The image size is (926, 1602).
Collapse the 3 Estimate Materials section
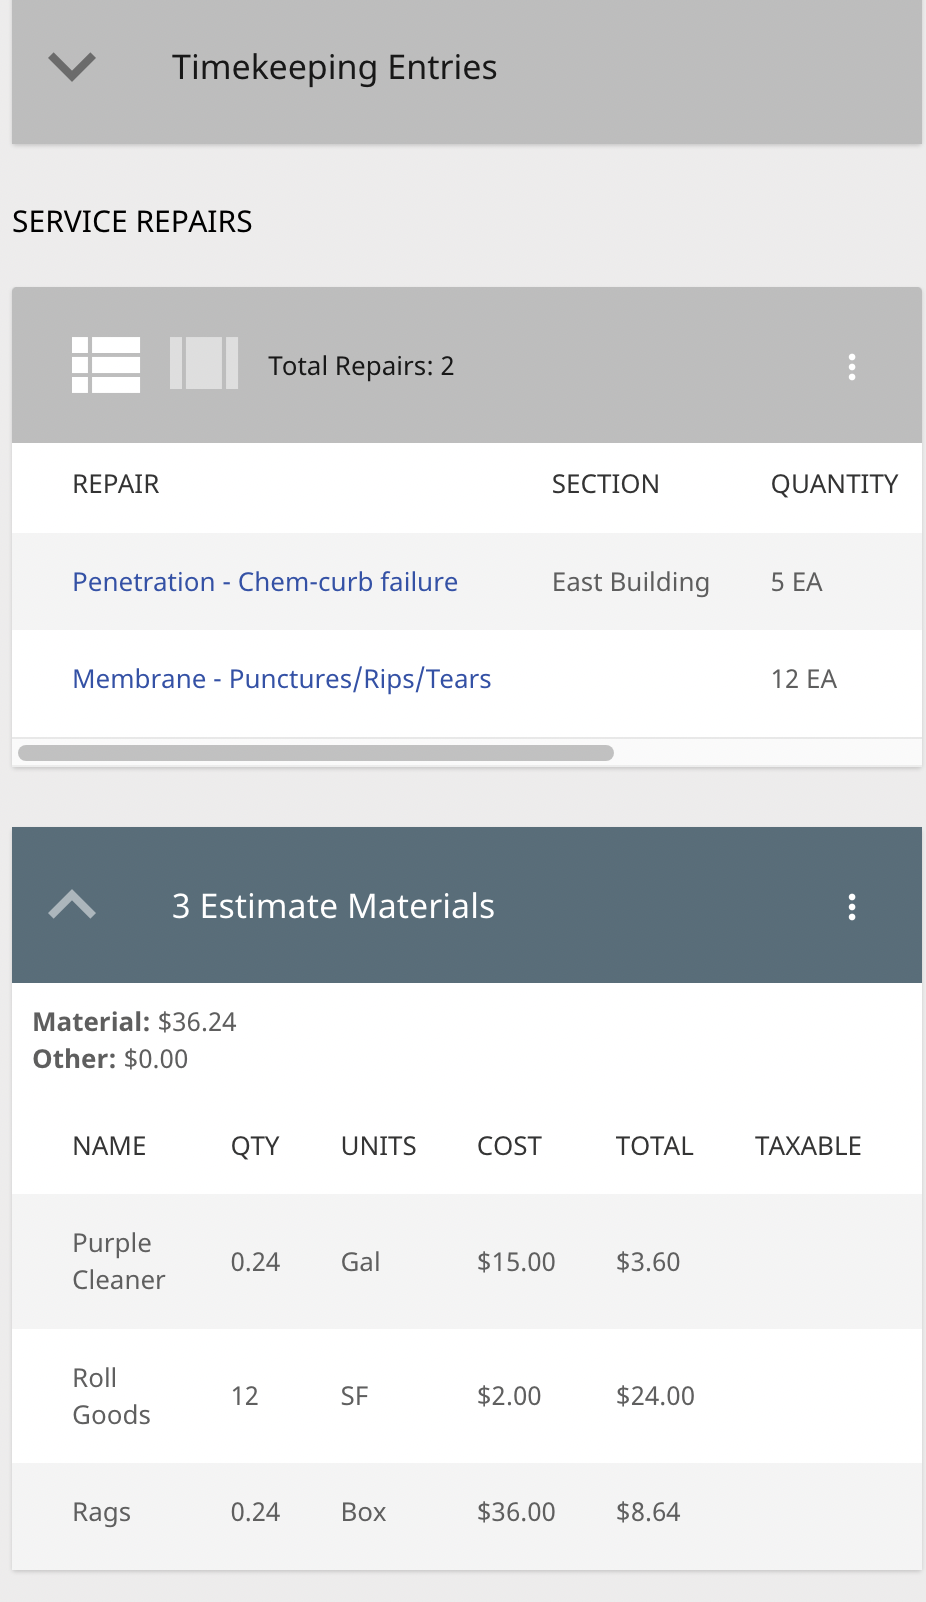tap(72, 905)
